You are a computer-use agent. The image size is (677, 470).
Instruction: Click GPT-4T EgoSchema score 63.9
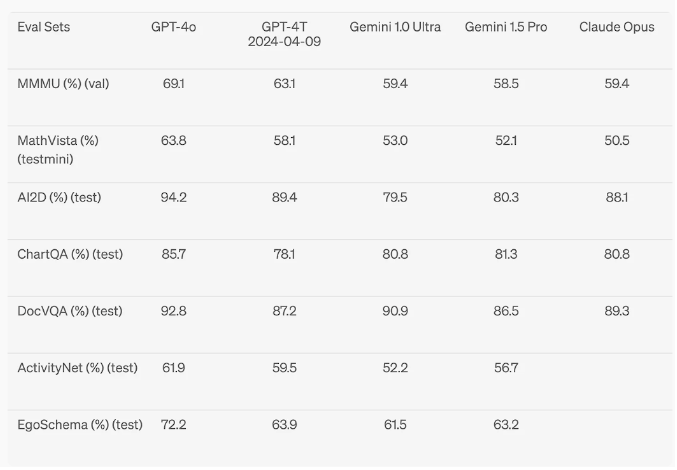285,425
